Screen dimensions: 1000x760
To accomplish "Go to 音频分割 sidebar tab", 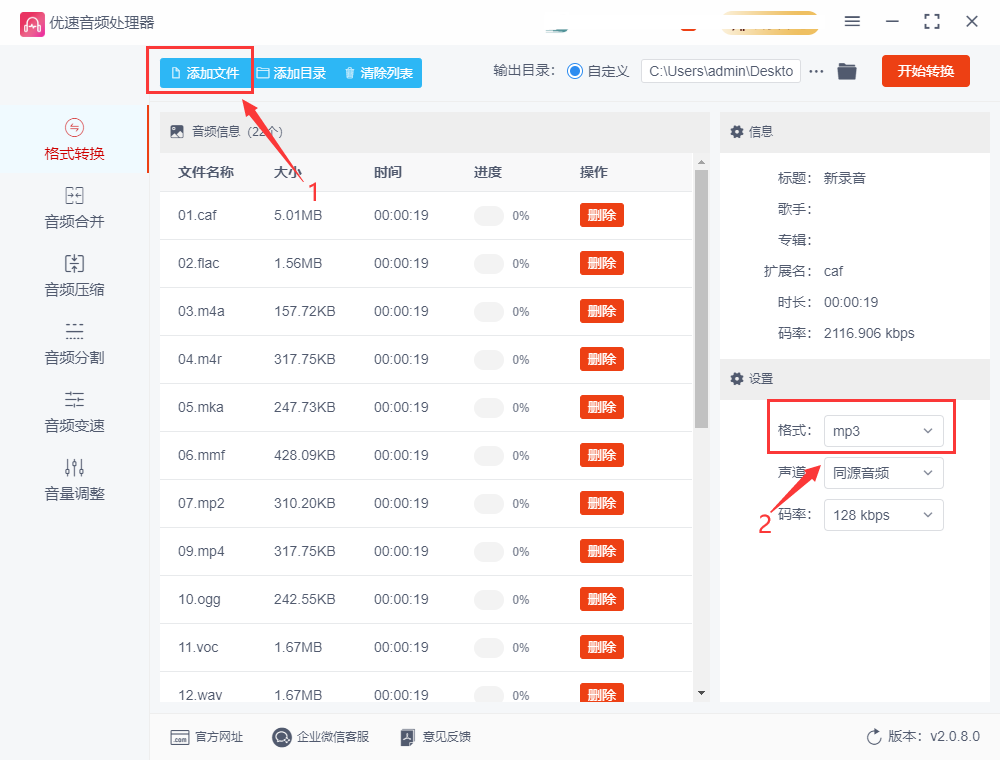I will point(74,344).
